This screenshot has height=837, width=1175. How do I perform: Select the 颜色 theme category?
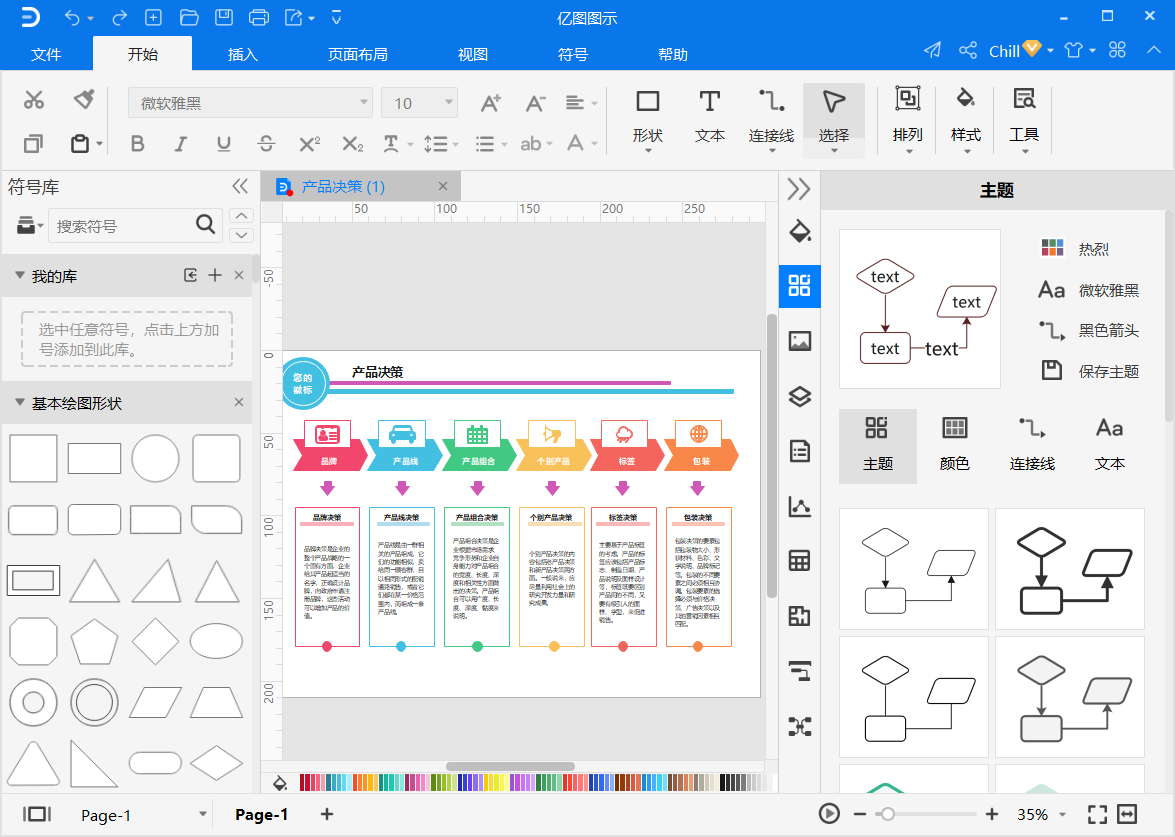[954, 445]
